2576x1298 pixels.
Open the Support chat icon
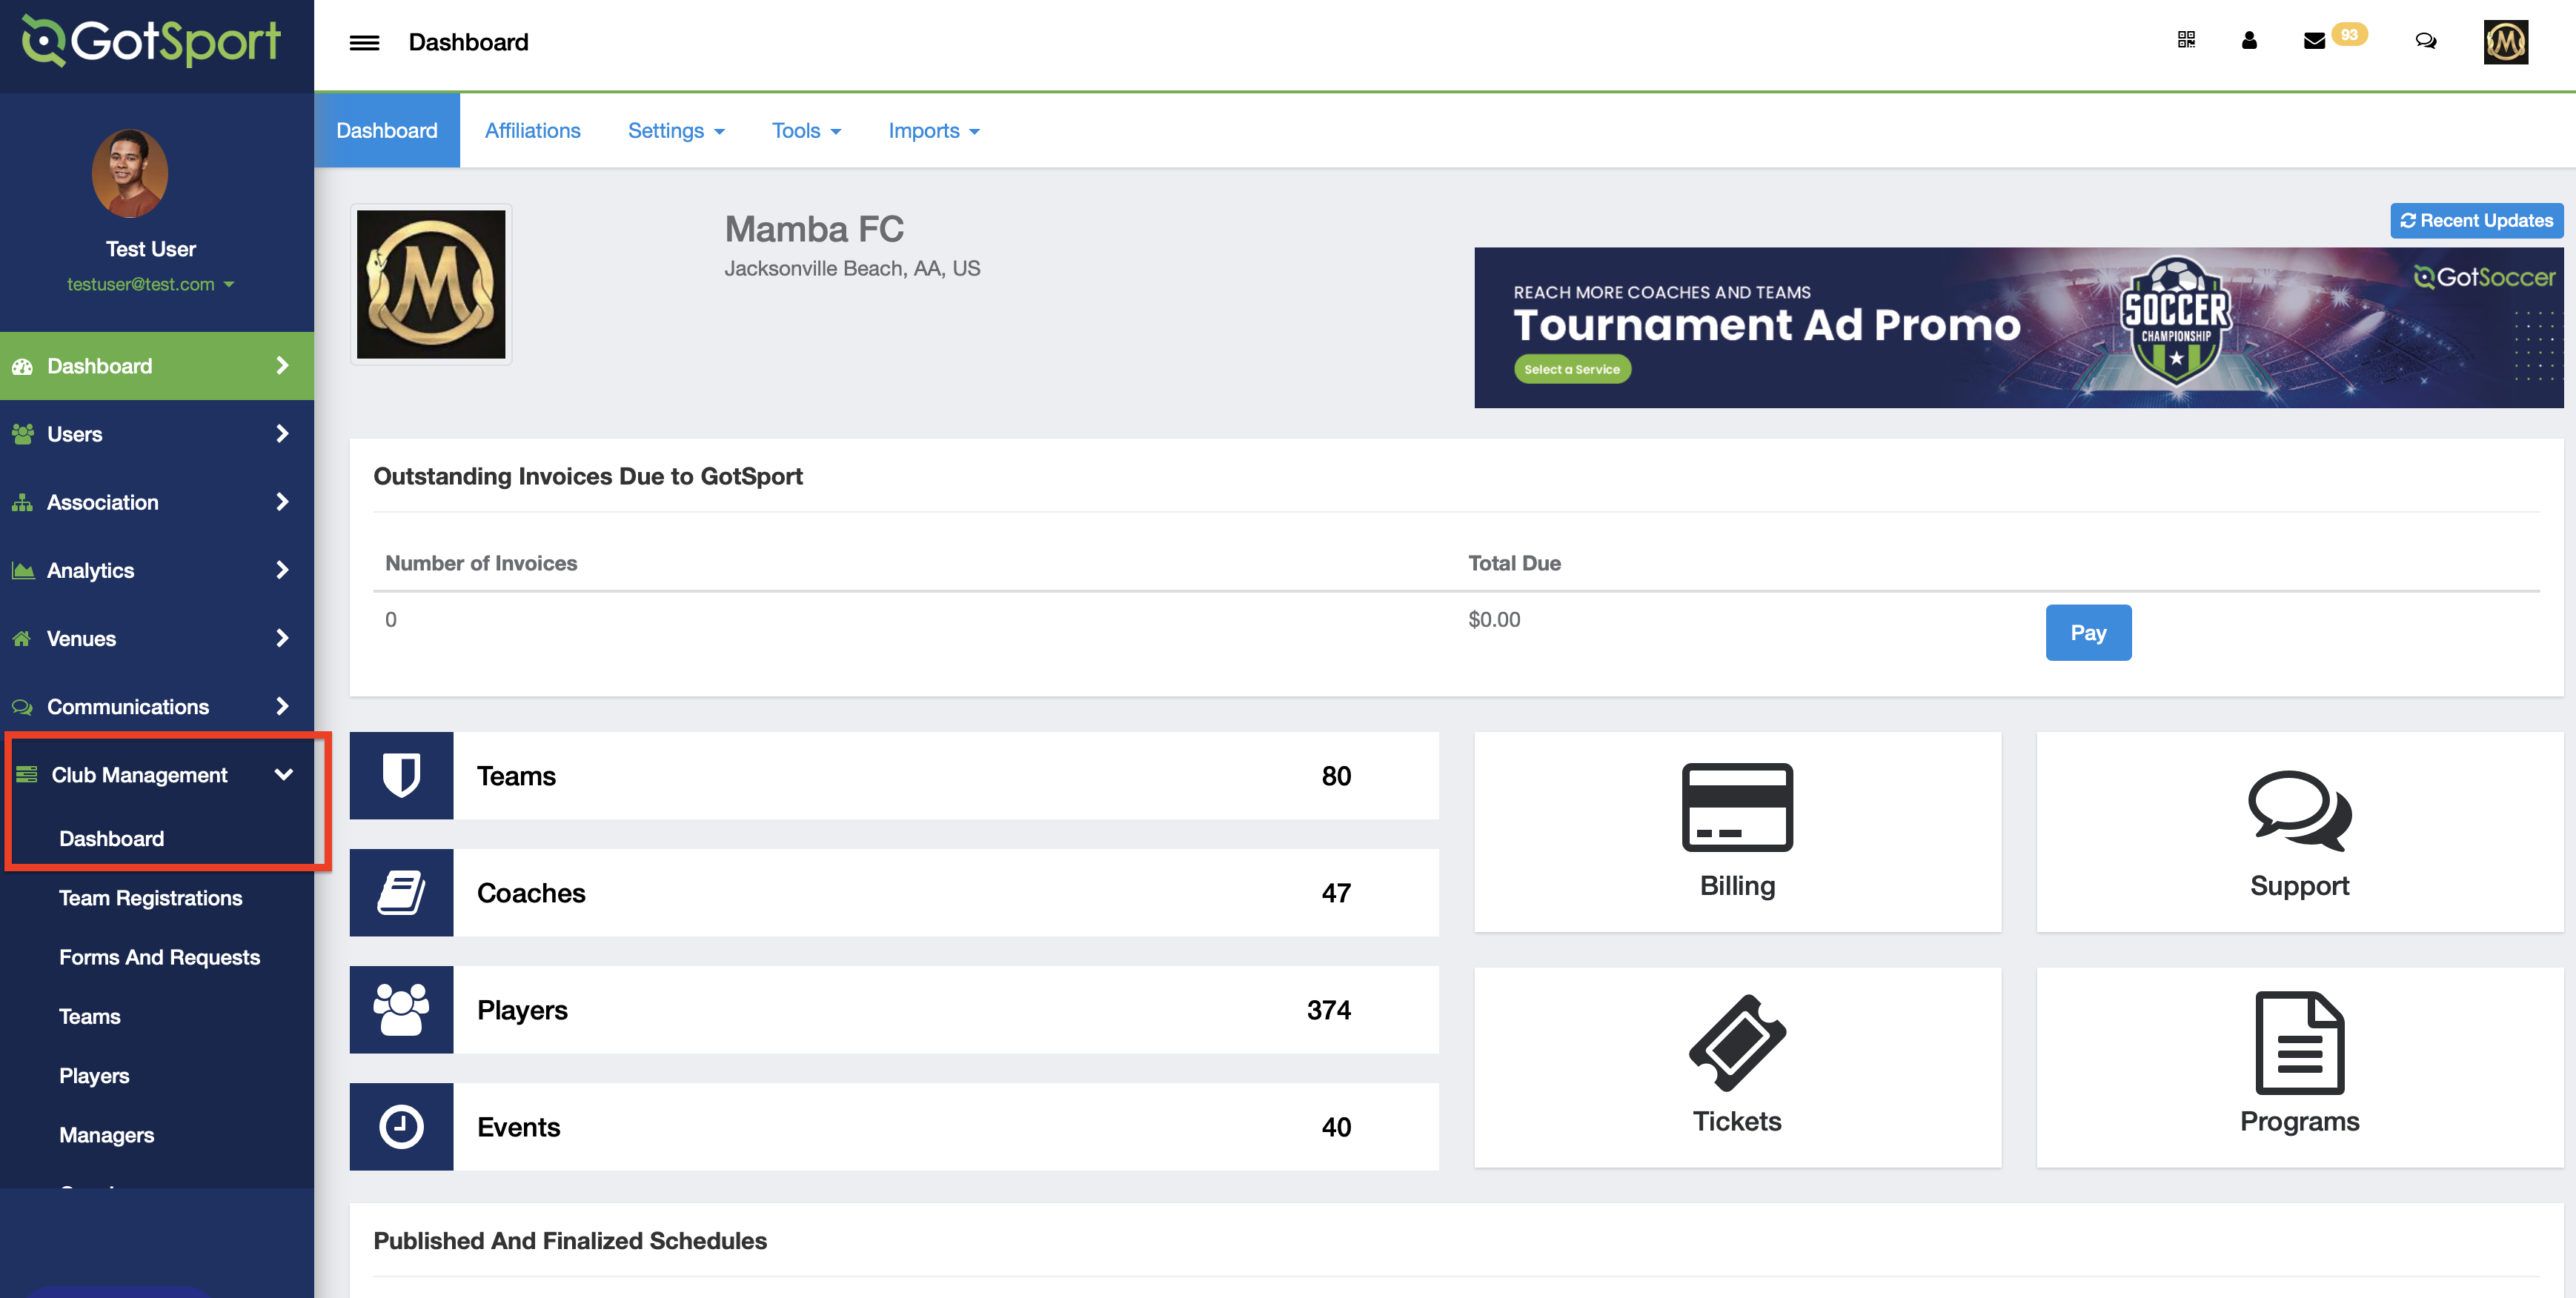coord(2299,810)
